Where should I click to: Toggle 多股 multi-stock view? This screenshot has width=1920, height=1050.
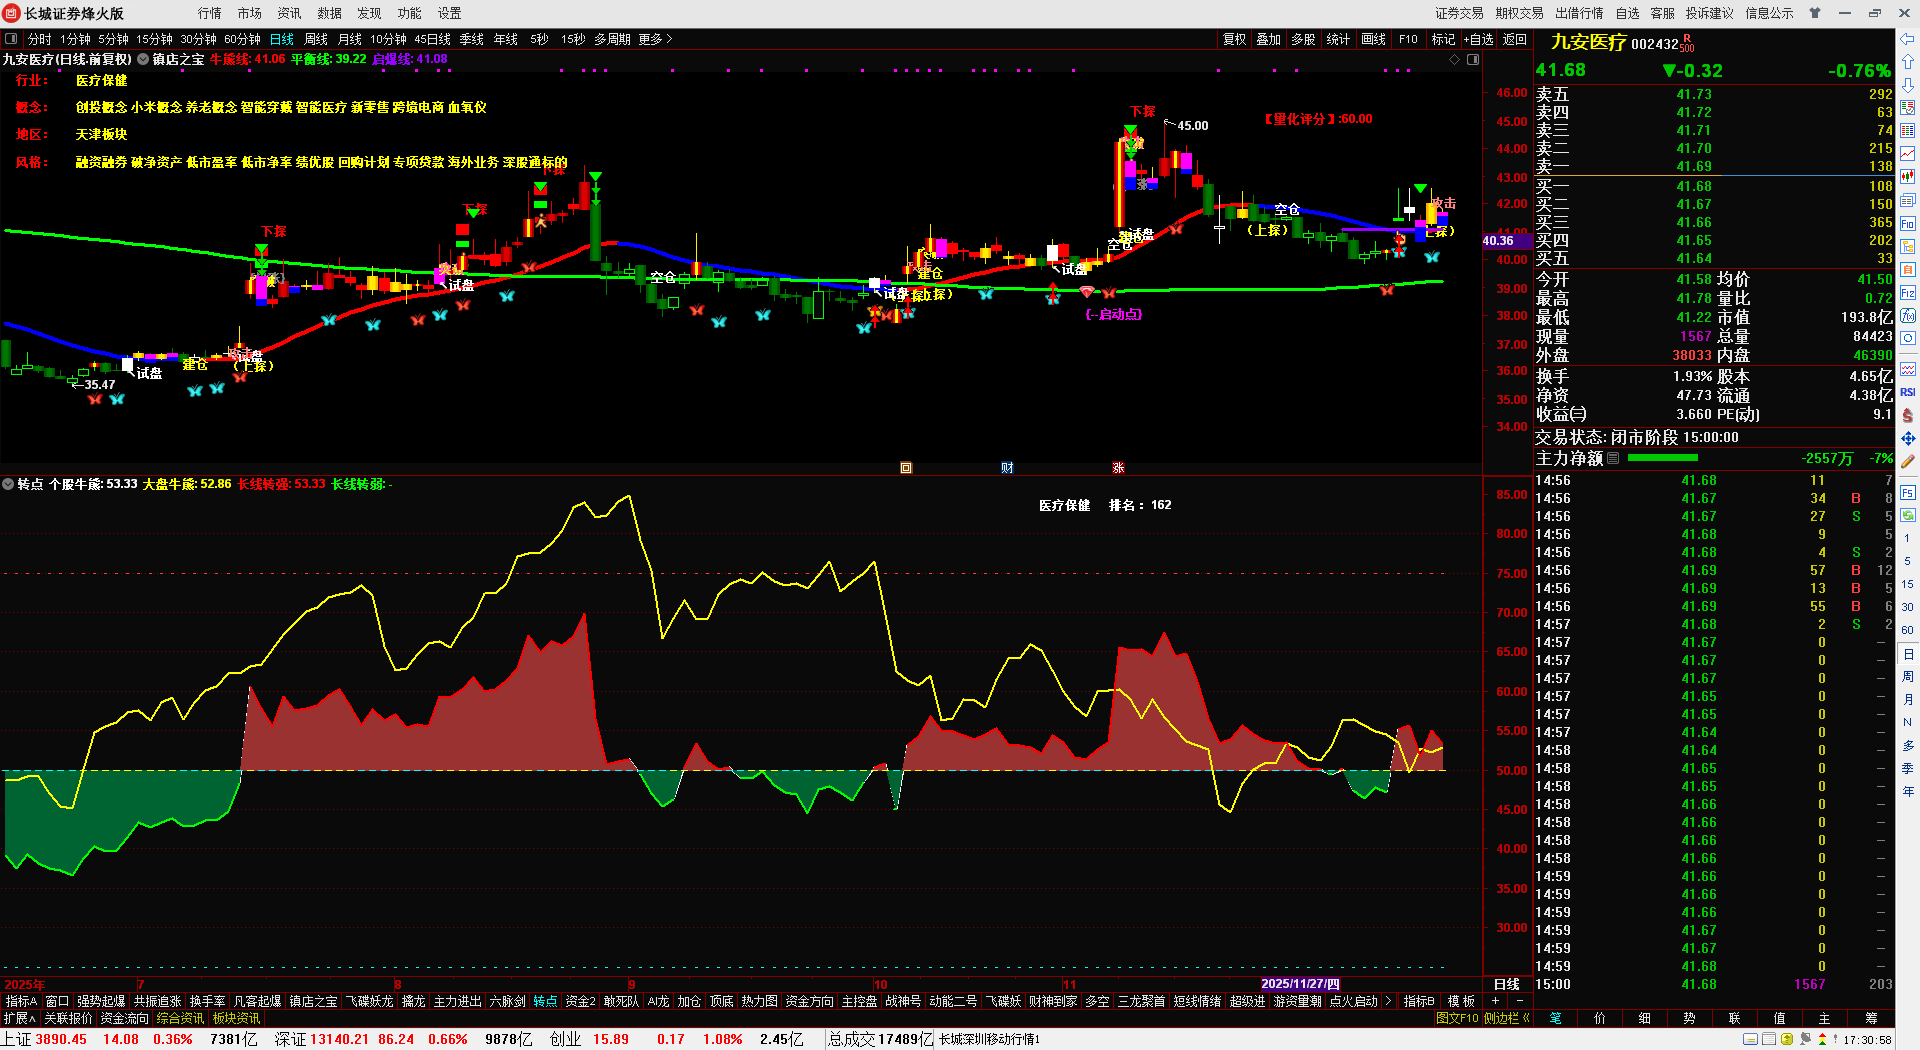(1303, 39)
